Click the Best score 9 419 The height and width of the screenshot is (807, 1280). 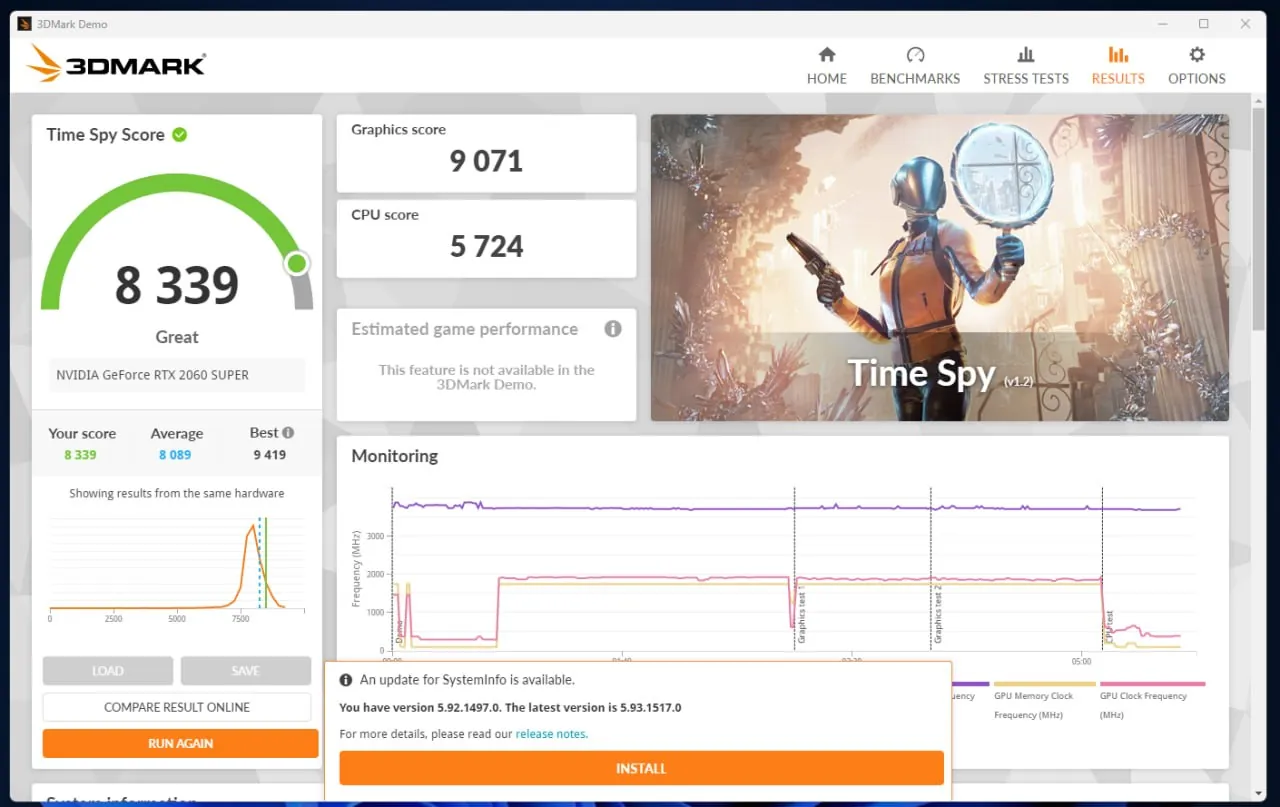[x=269, y=455]
